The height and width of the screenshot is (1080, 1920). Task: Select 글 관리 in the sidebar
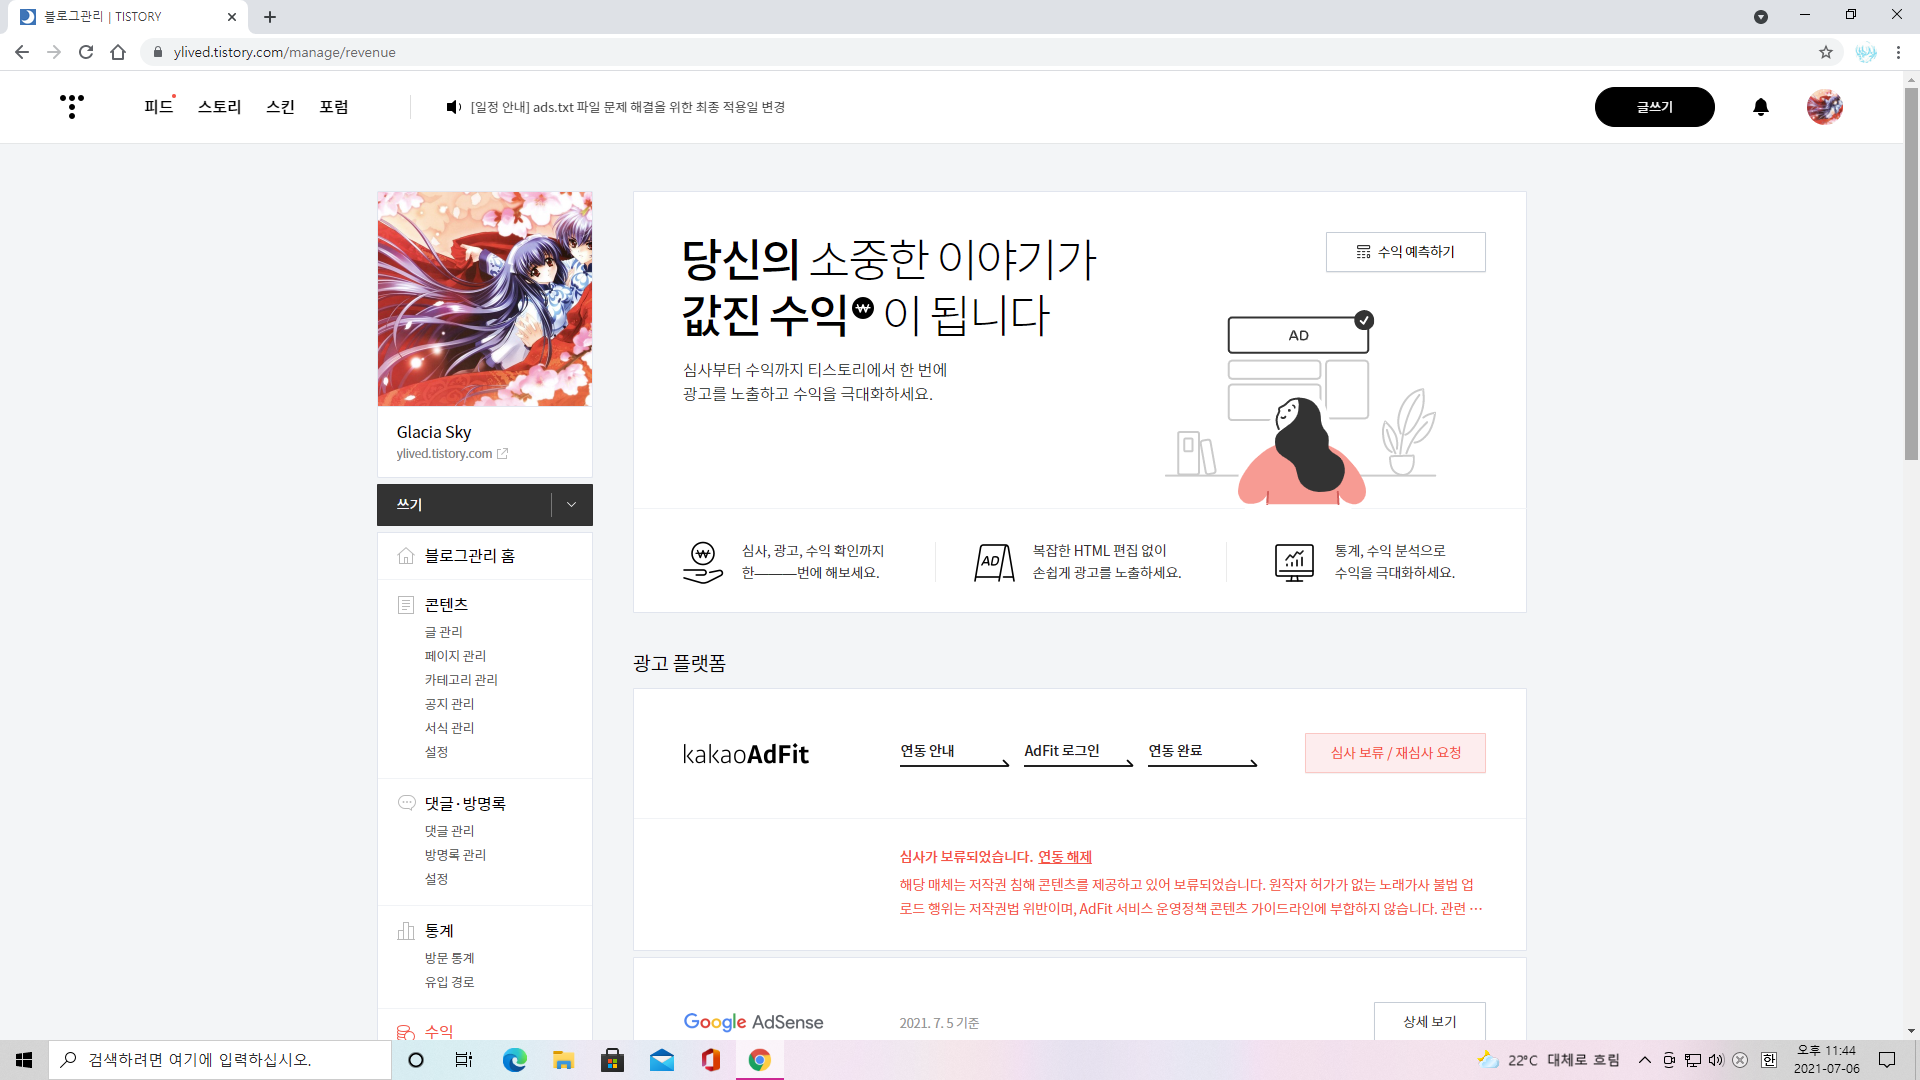[443, 632]
